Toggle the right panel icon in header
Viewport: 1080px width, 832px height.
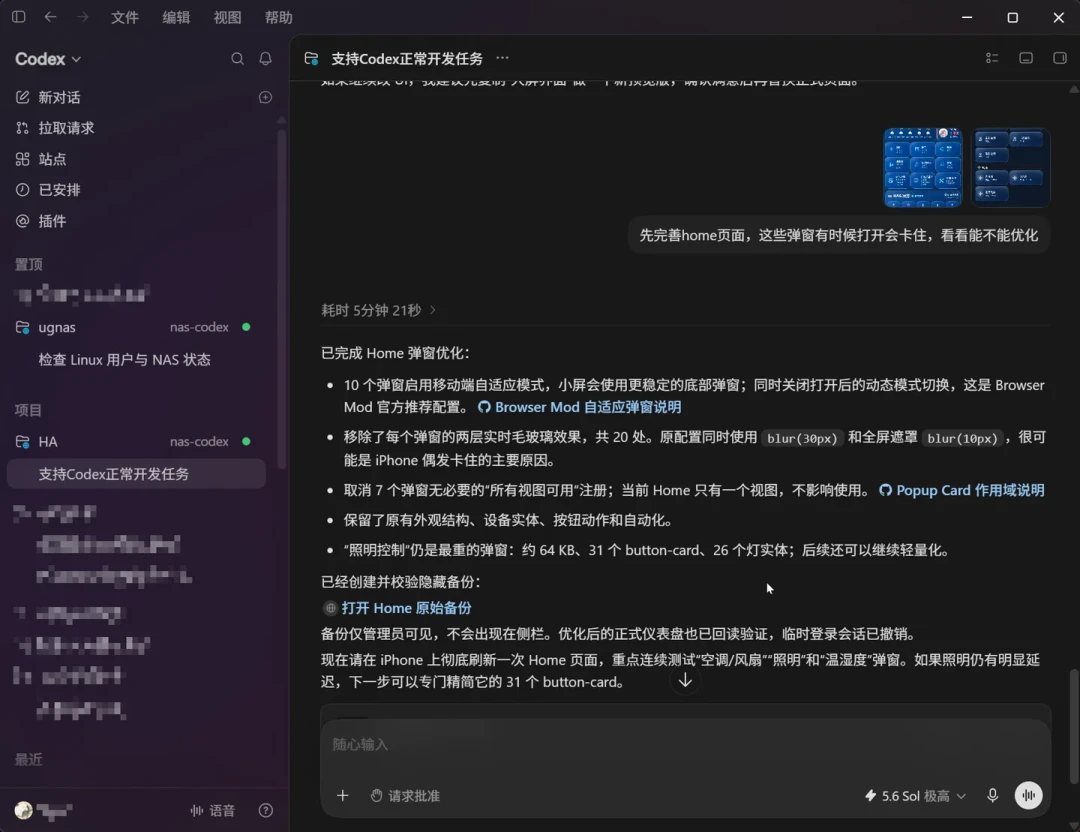tap(1059, 59)
